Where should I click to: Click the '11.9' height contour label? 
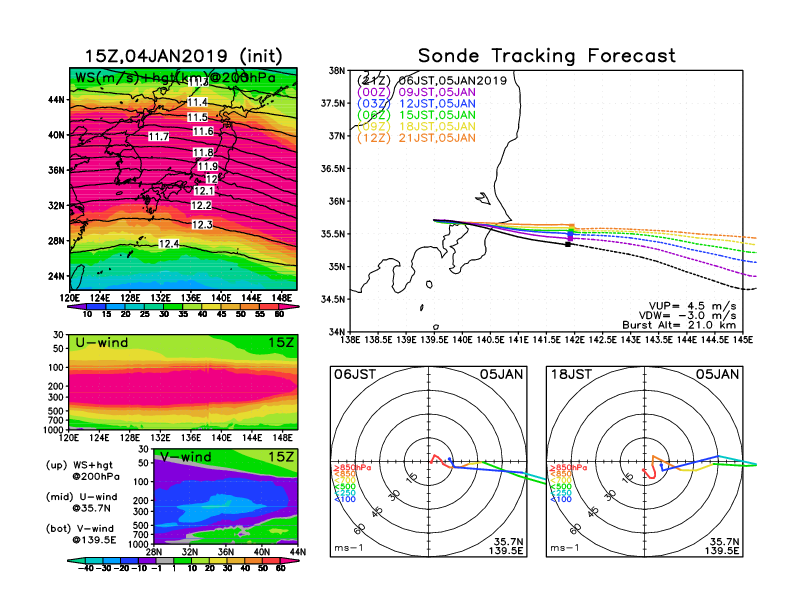coord(208,166)
